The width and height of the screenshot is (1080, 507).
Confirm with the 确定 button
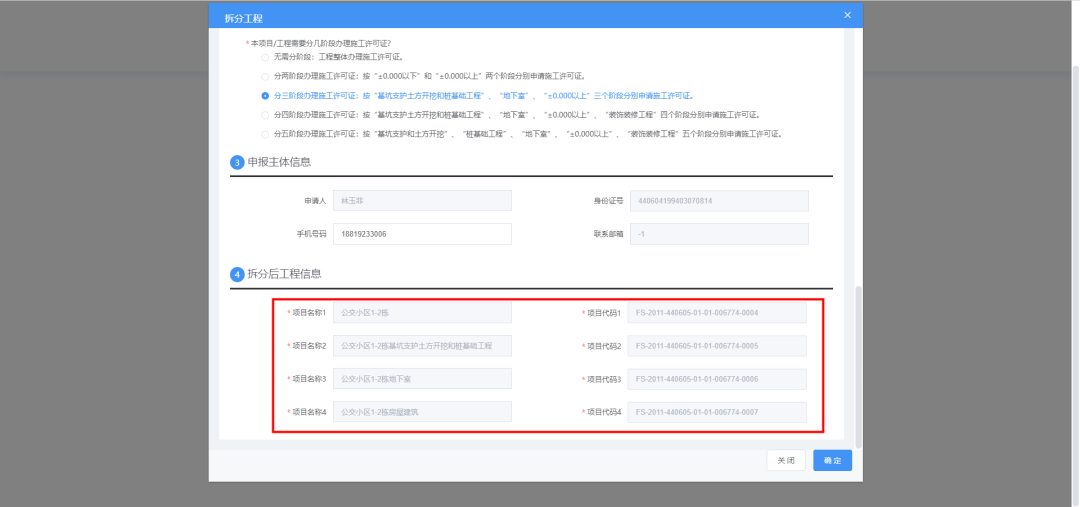833,460
